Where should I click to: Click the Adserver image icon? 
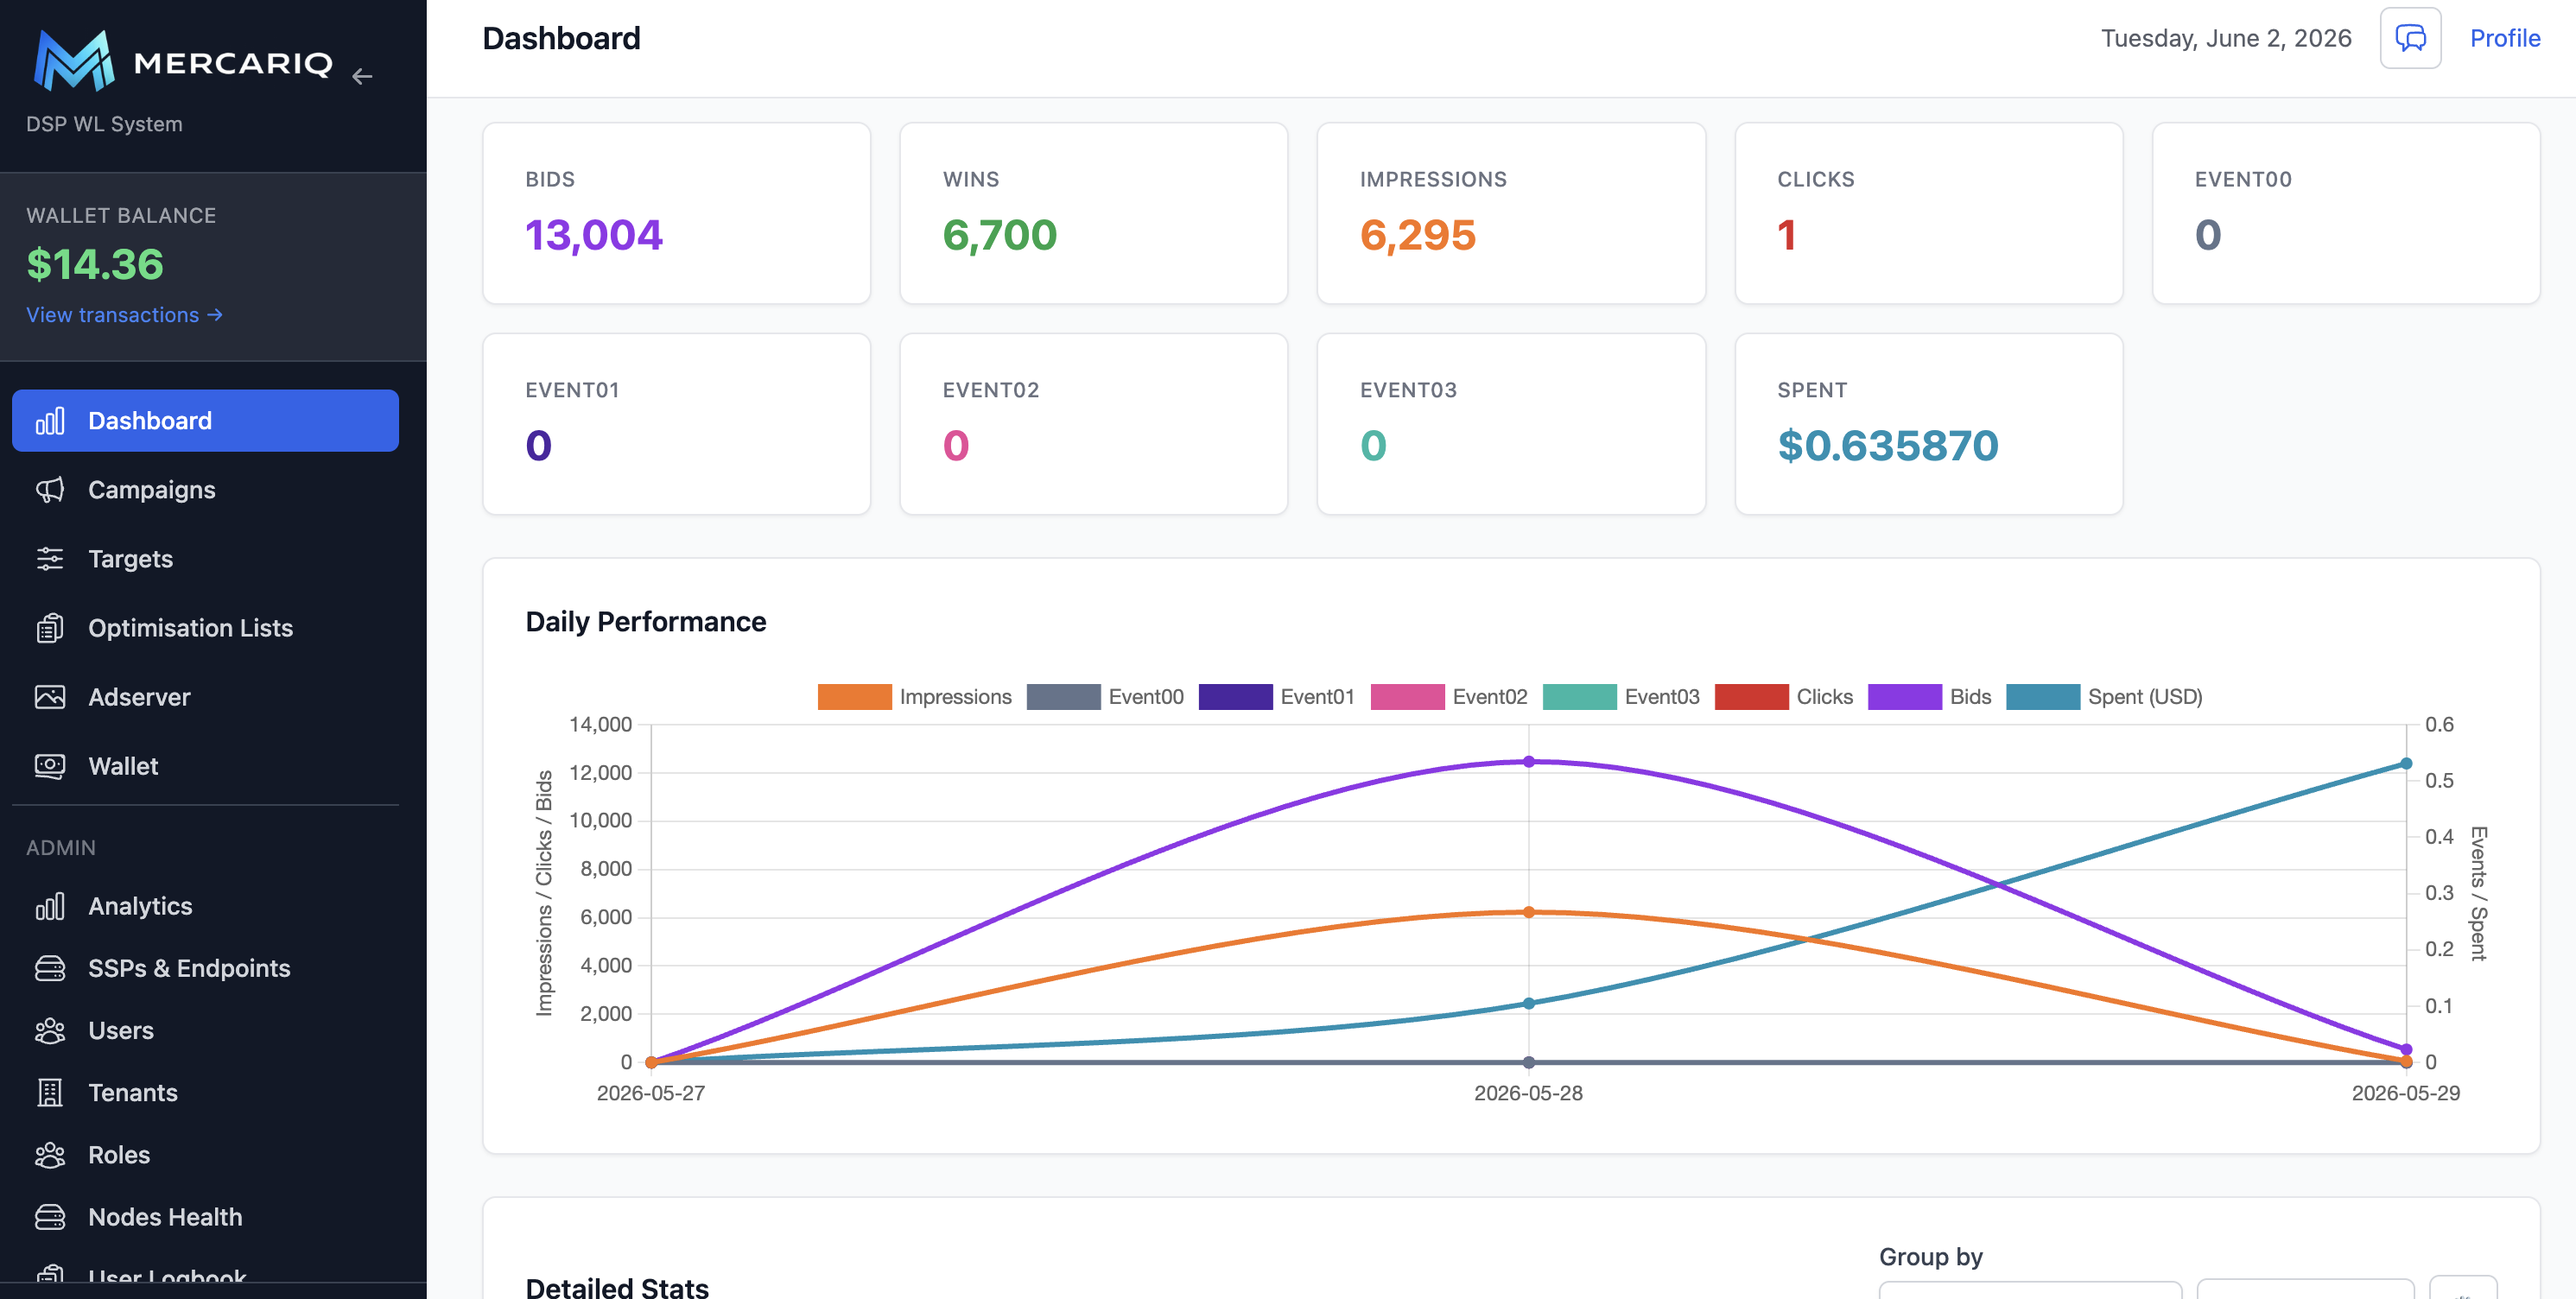[50, 697]
